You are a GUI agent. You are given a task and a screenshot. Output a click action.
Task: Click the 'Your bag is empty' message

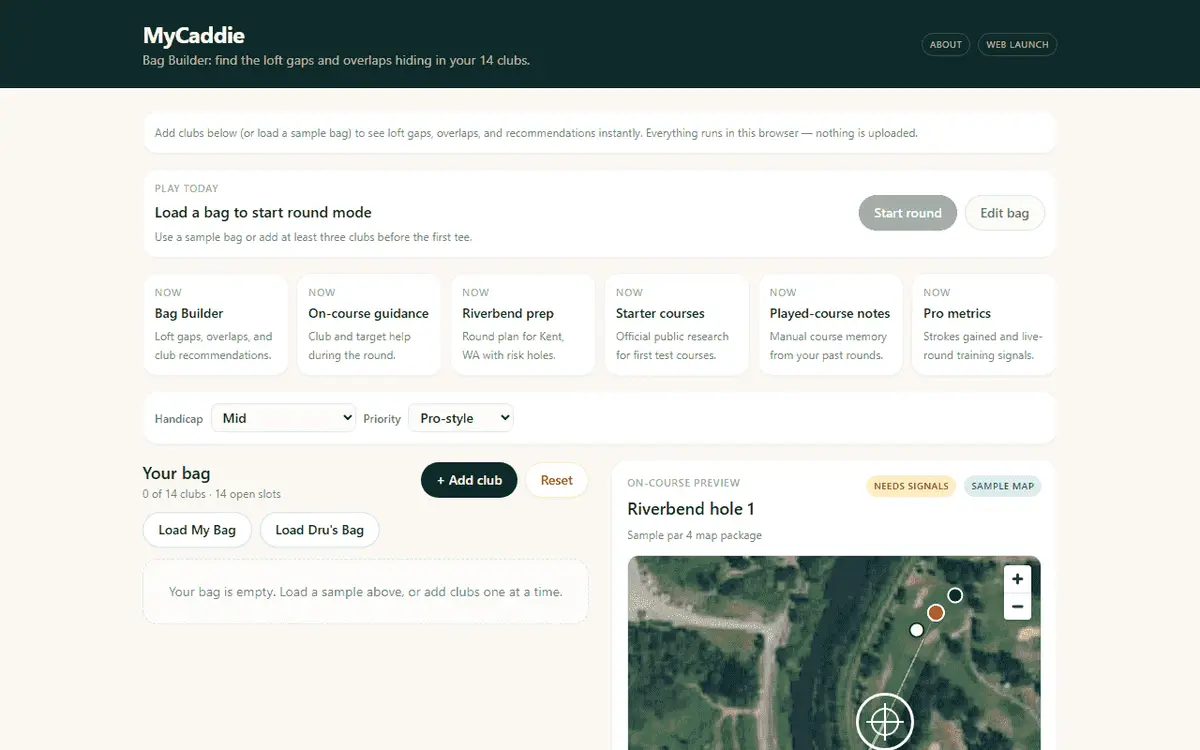(366, 591)
